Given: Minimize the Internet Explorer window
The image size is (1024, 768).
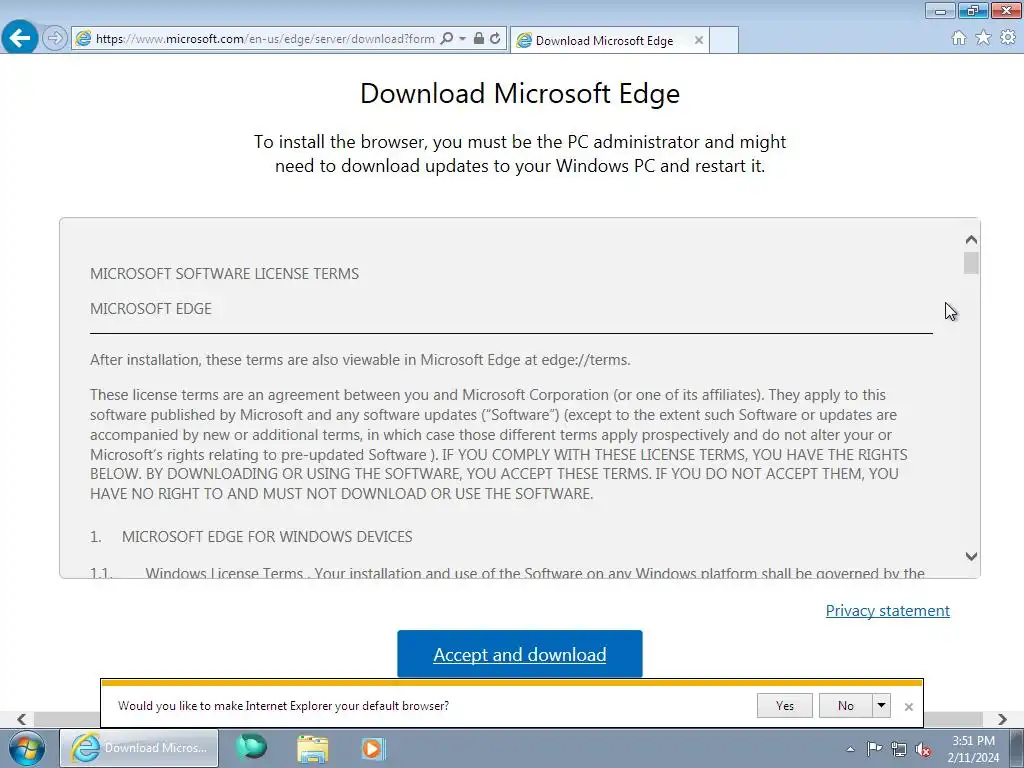Looking at the screenshot, I should [940, 10].
